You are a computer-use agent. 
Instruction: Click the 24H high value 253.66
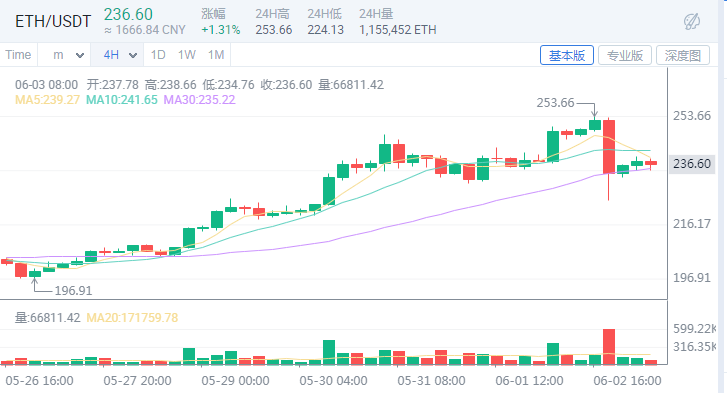tap(274, 30)
